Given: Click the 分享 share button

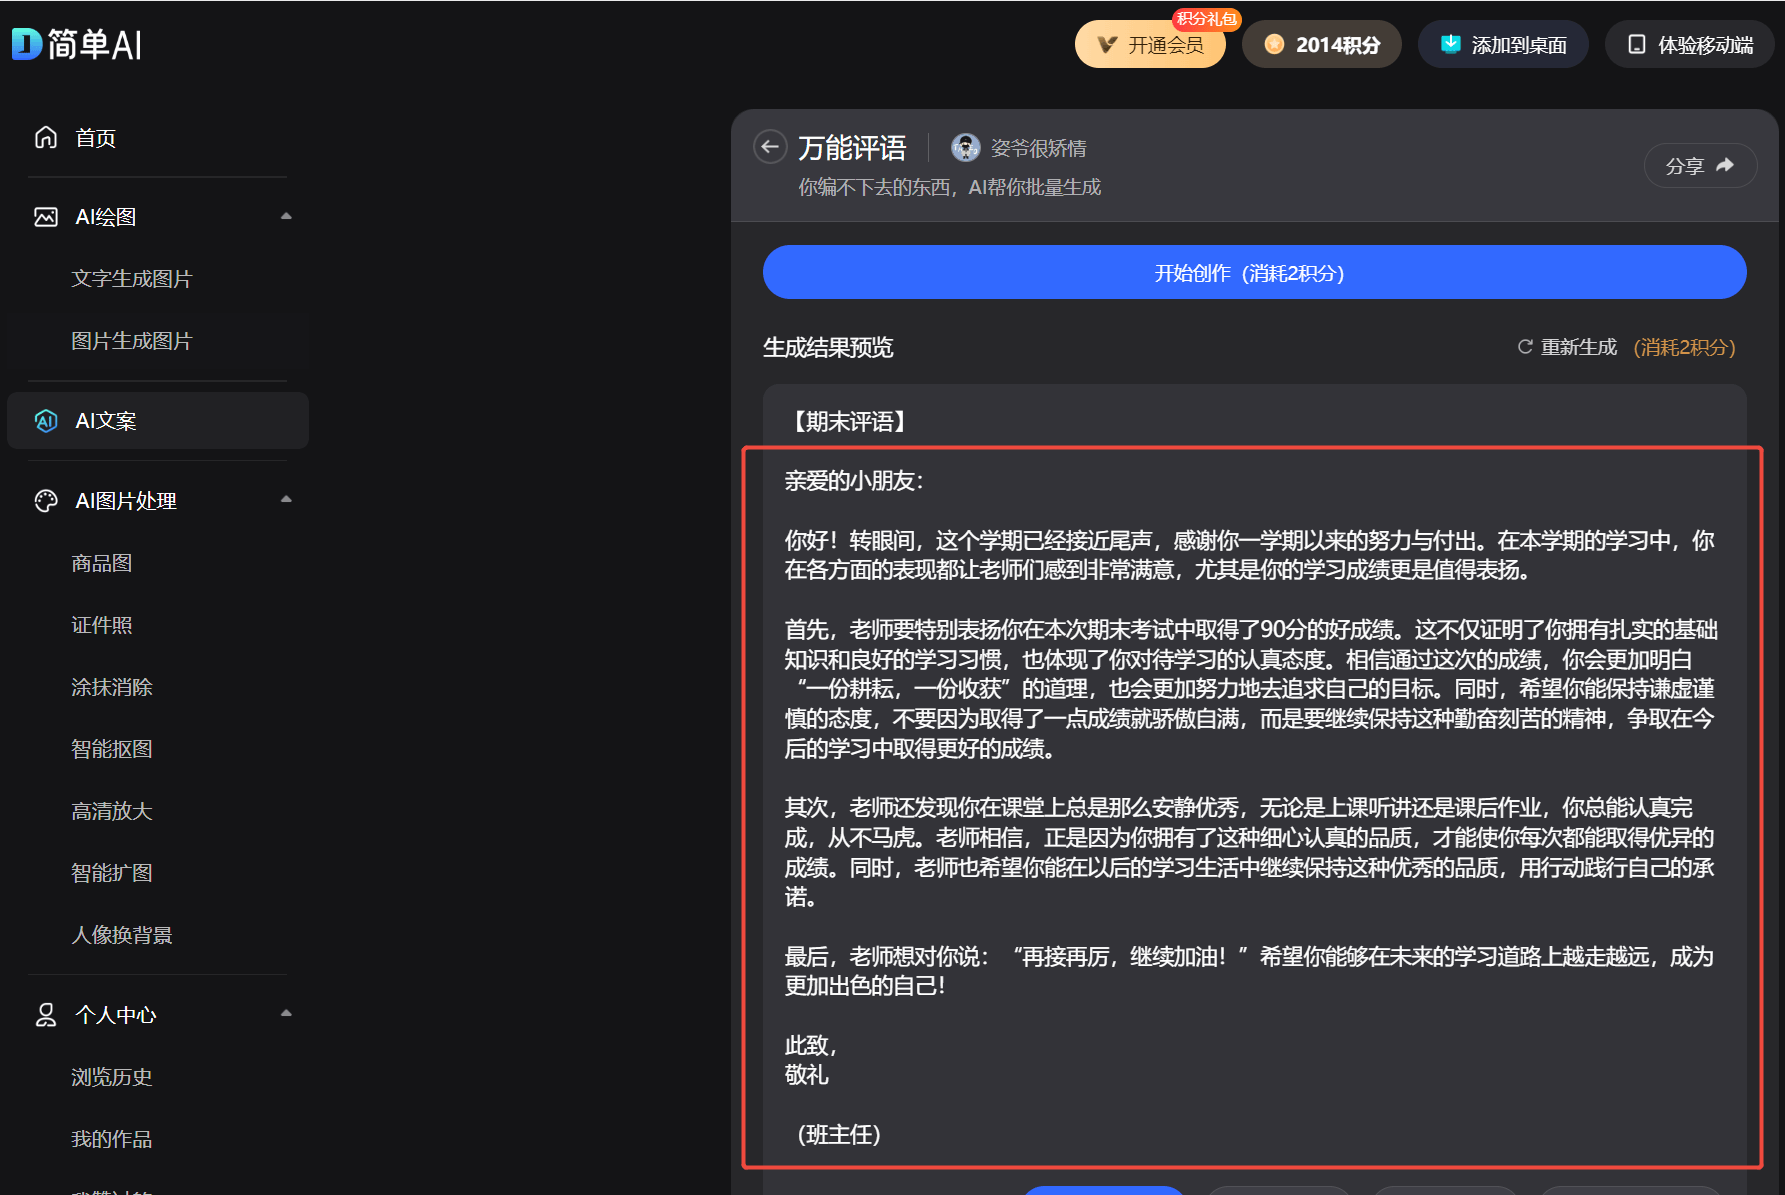Looking at the screenshot, I should tap(1699, 166).
